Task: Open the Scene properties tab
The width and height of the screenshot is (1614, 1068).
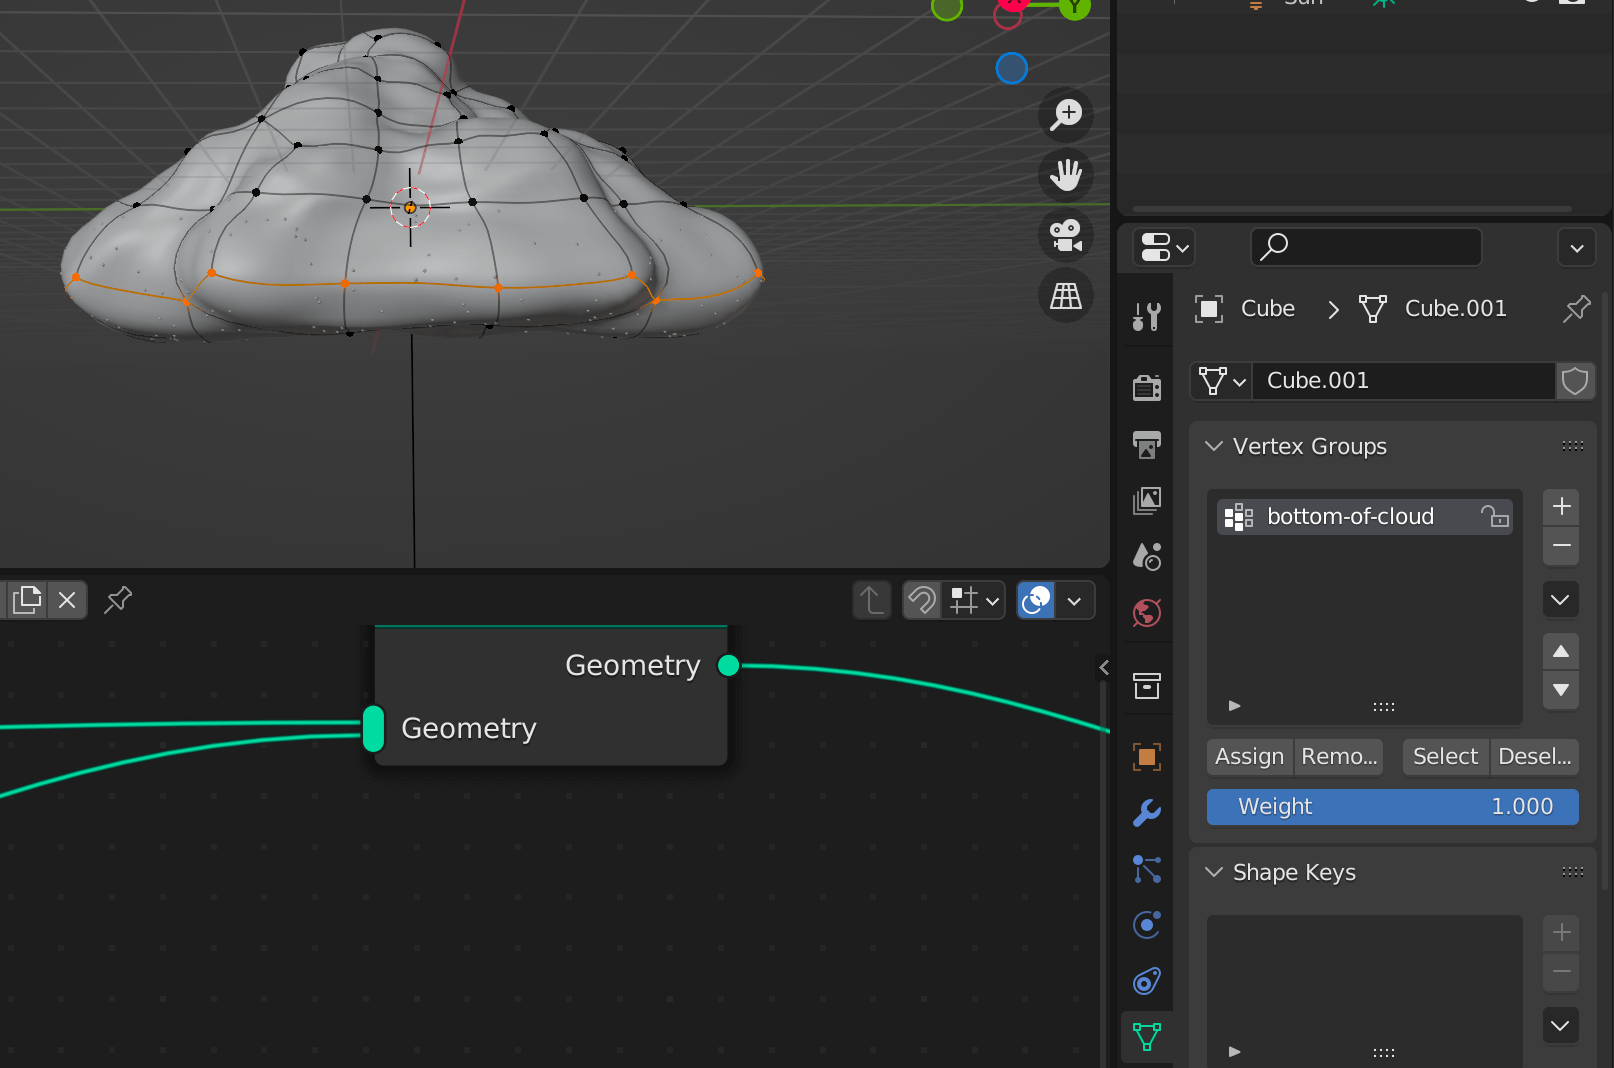Action: point(1147,556)
